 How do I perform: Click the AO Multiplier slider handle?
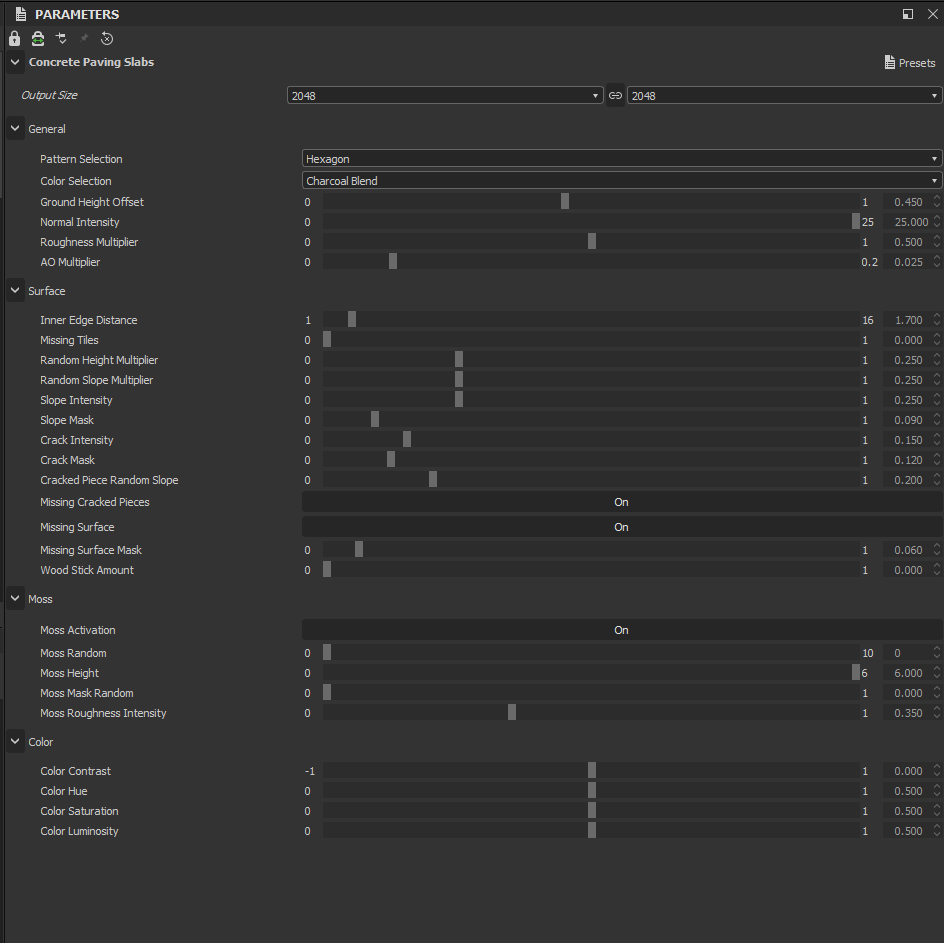pos(393,261)
